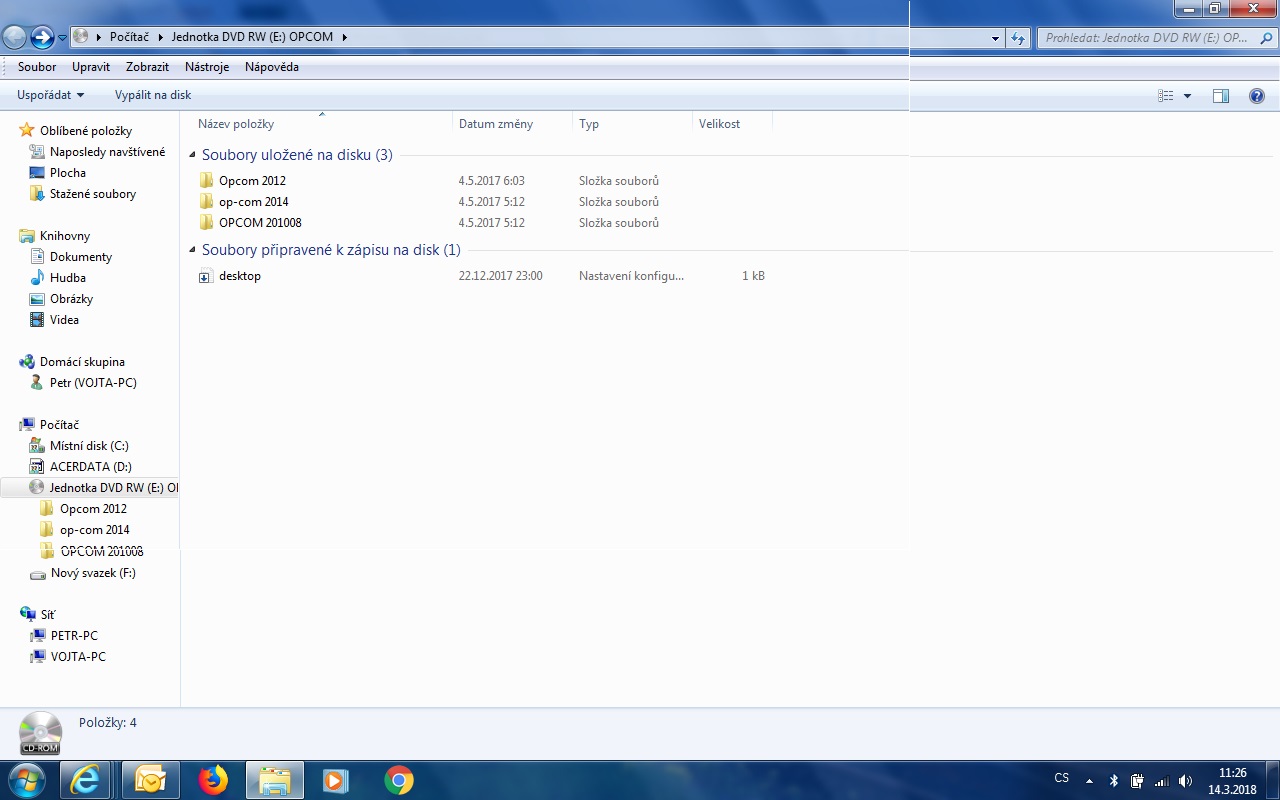
Task: Collapse the 'Soubory uložené na disku' group
Action: click(x=192, y=155)
